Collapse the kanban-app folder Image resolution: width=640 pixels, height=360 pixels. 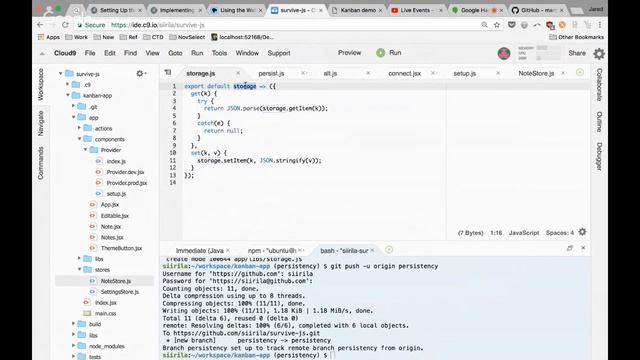[68, 95]
